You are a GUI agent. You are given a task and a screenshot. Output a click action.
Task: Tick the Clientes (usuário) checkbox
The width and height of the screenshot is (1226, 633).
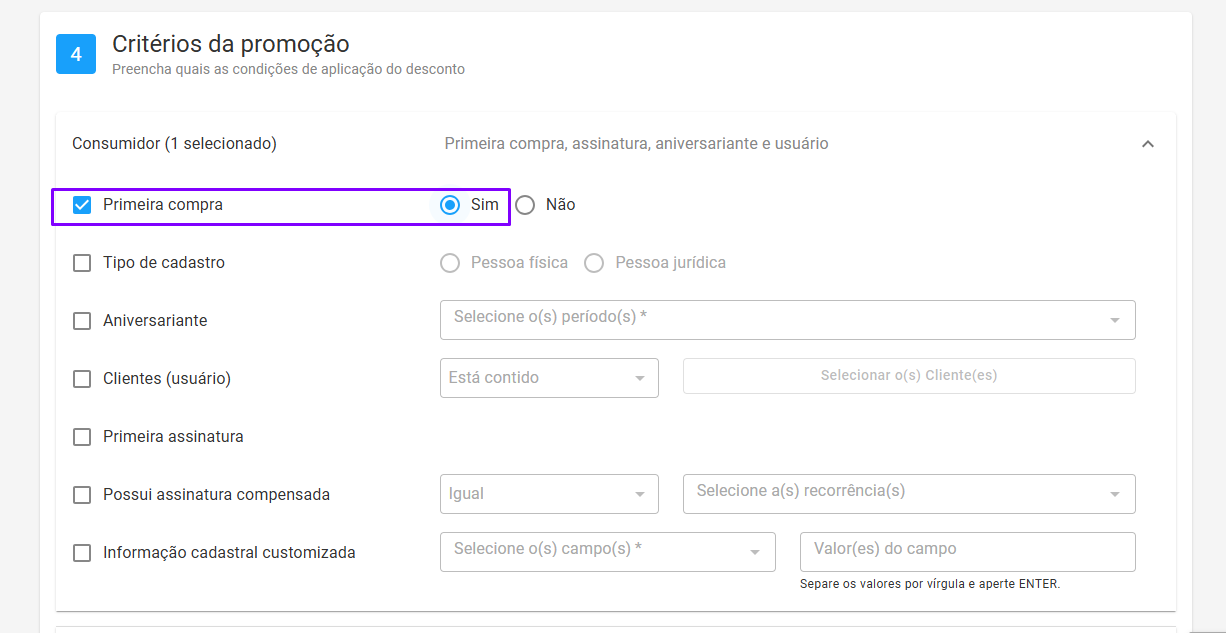click(82, 379)
